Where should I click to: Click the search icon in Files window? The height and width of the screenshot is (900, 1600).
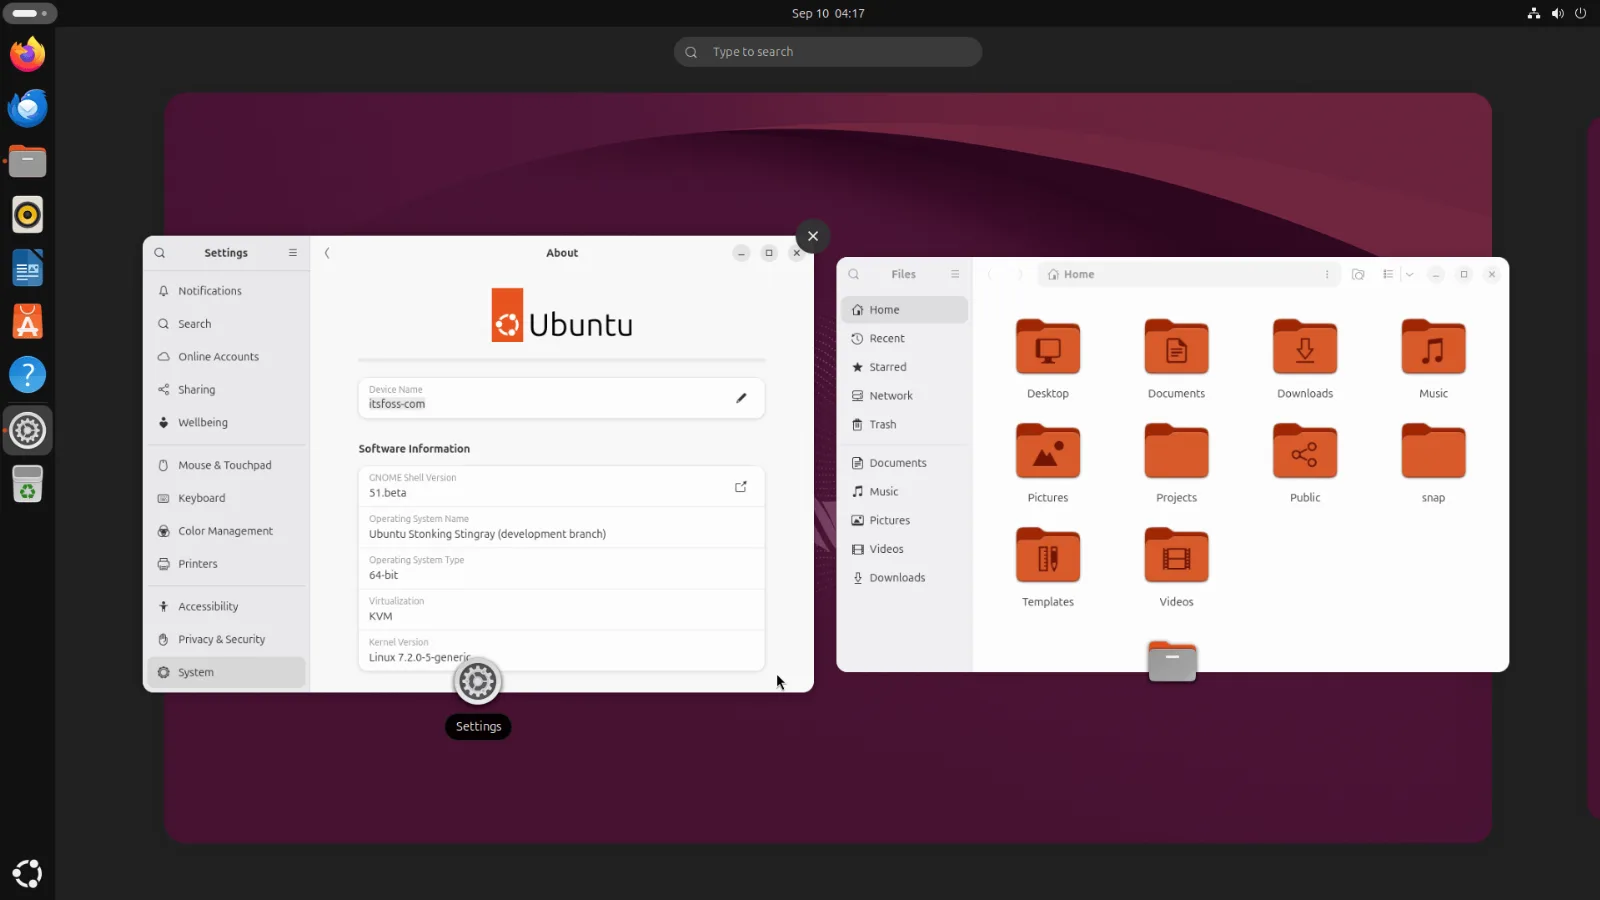tap(854, 274)
